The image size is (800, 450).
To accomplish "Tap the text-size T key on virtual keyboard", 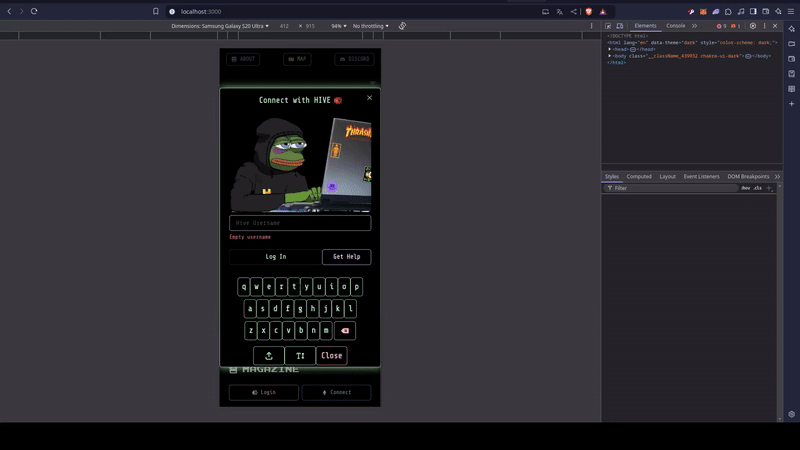I will (300, 356).
